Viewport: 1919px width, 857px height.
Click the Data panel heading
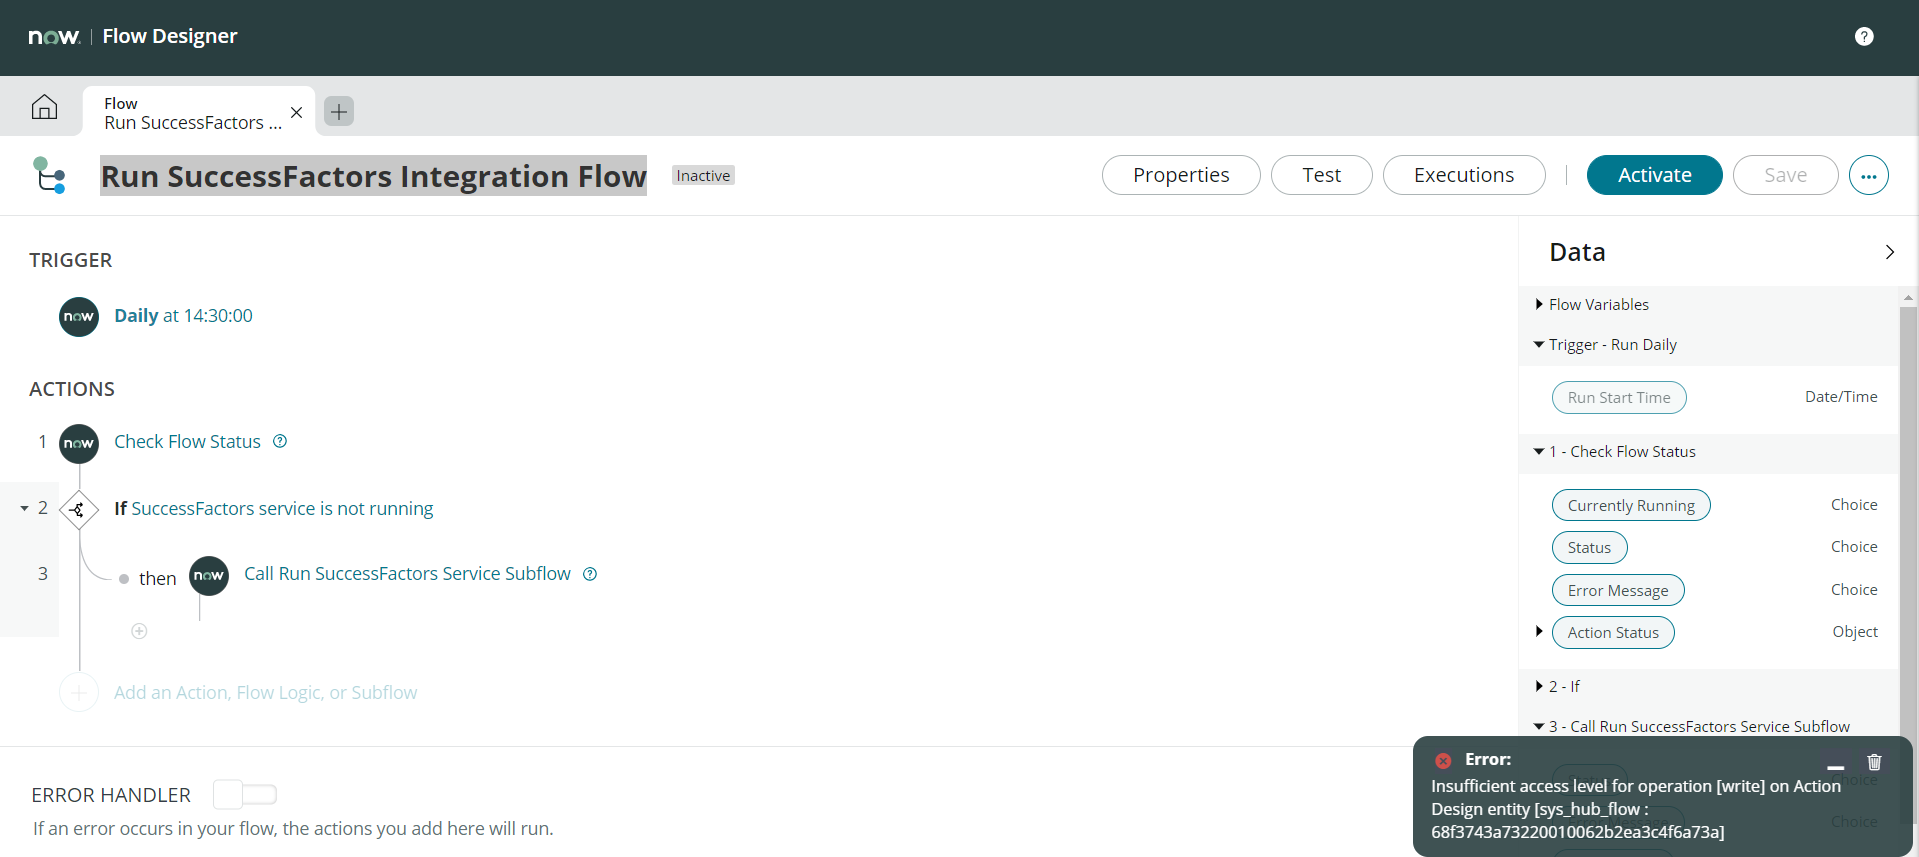pos(1577,252)
